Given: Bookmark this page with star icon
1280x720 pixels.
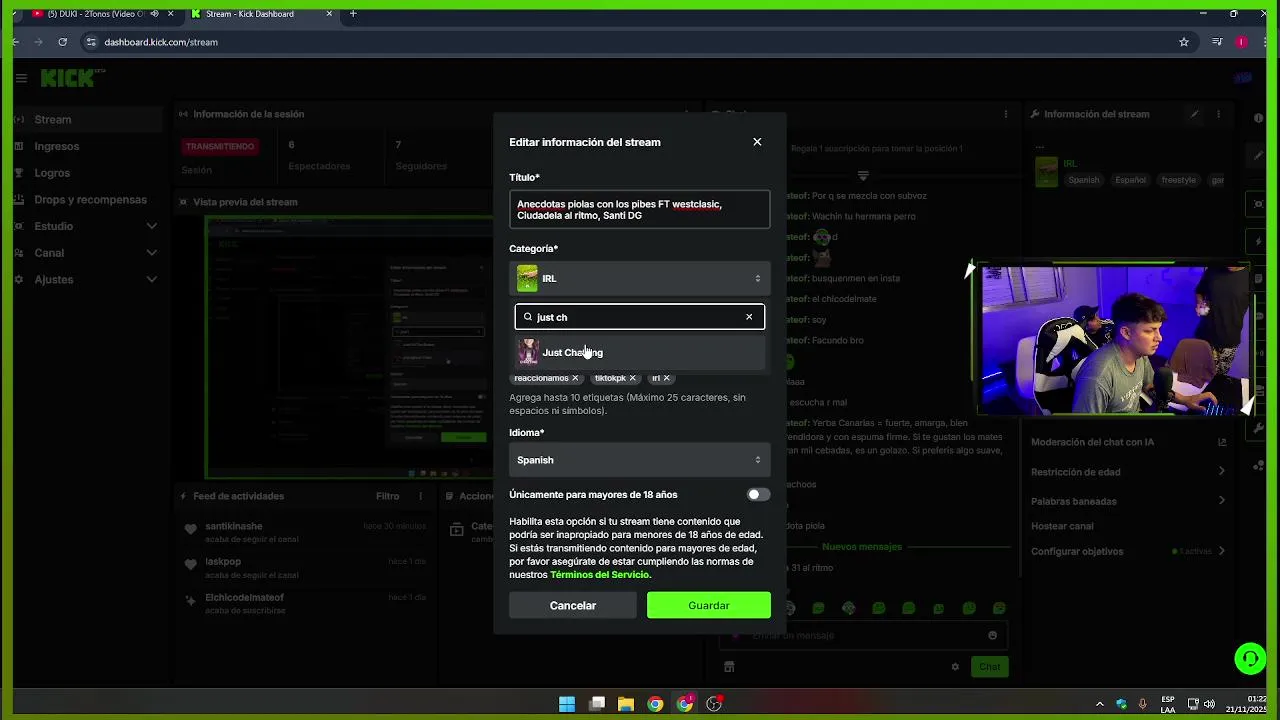Looking at the screenshot, I should point(1184,42).
